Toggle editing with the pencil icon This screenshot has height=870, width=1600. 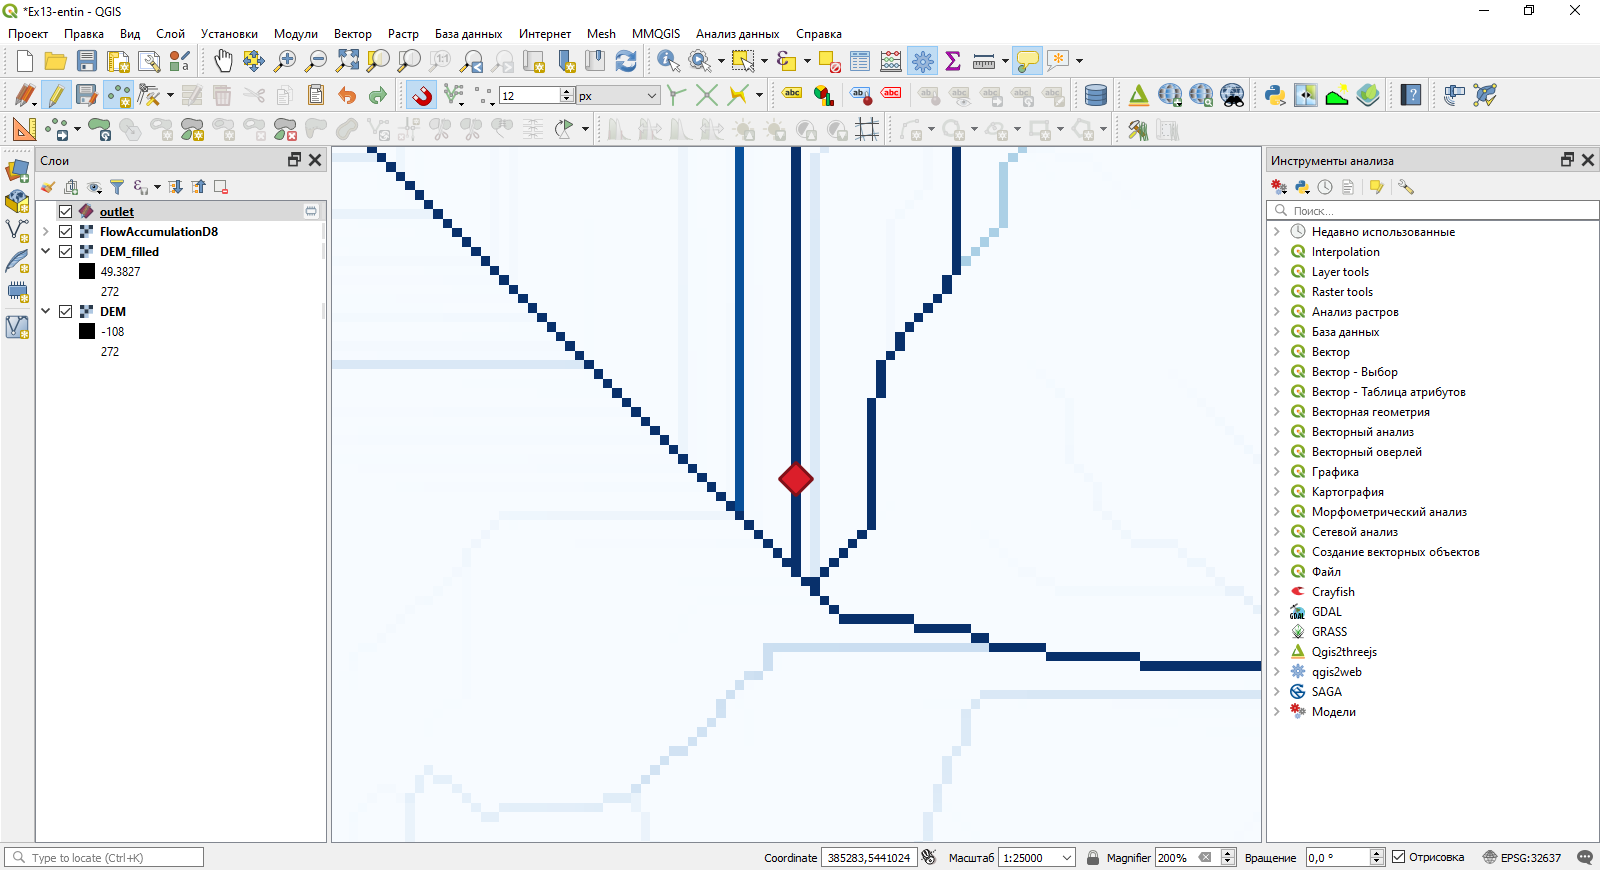56,95
